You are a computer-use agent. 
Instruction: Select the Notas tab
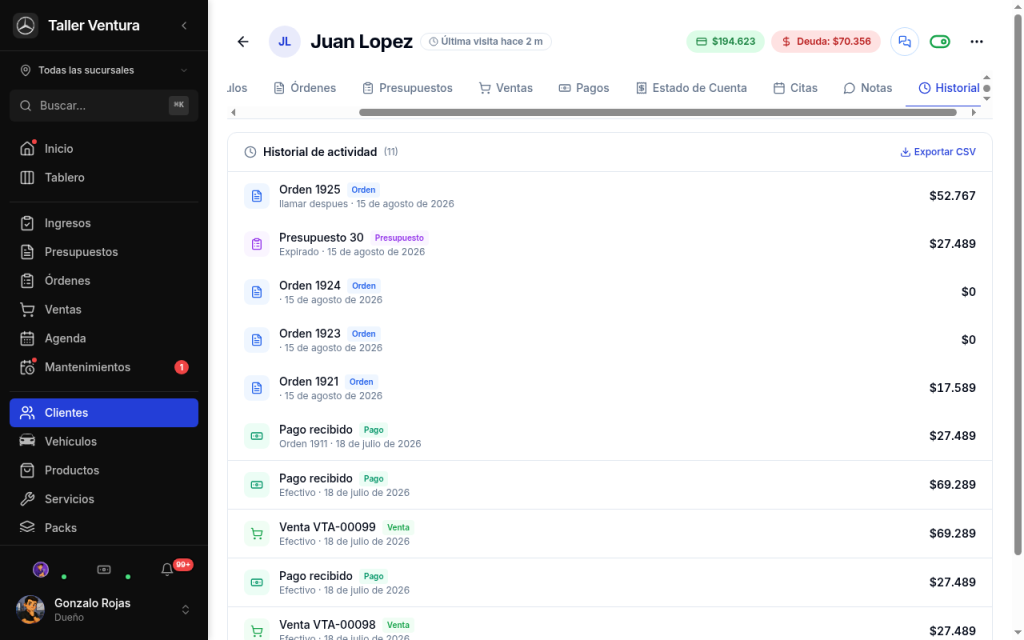pos(868,88)
